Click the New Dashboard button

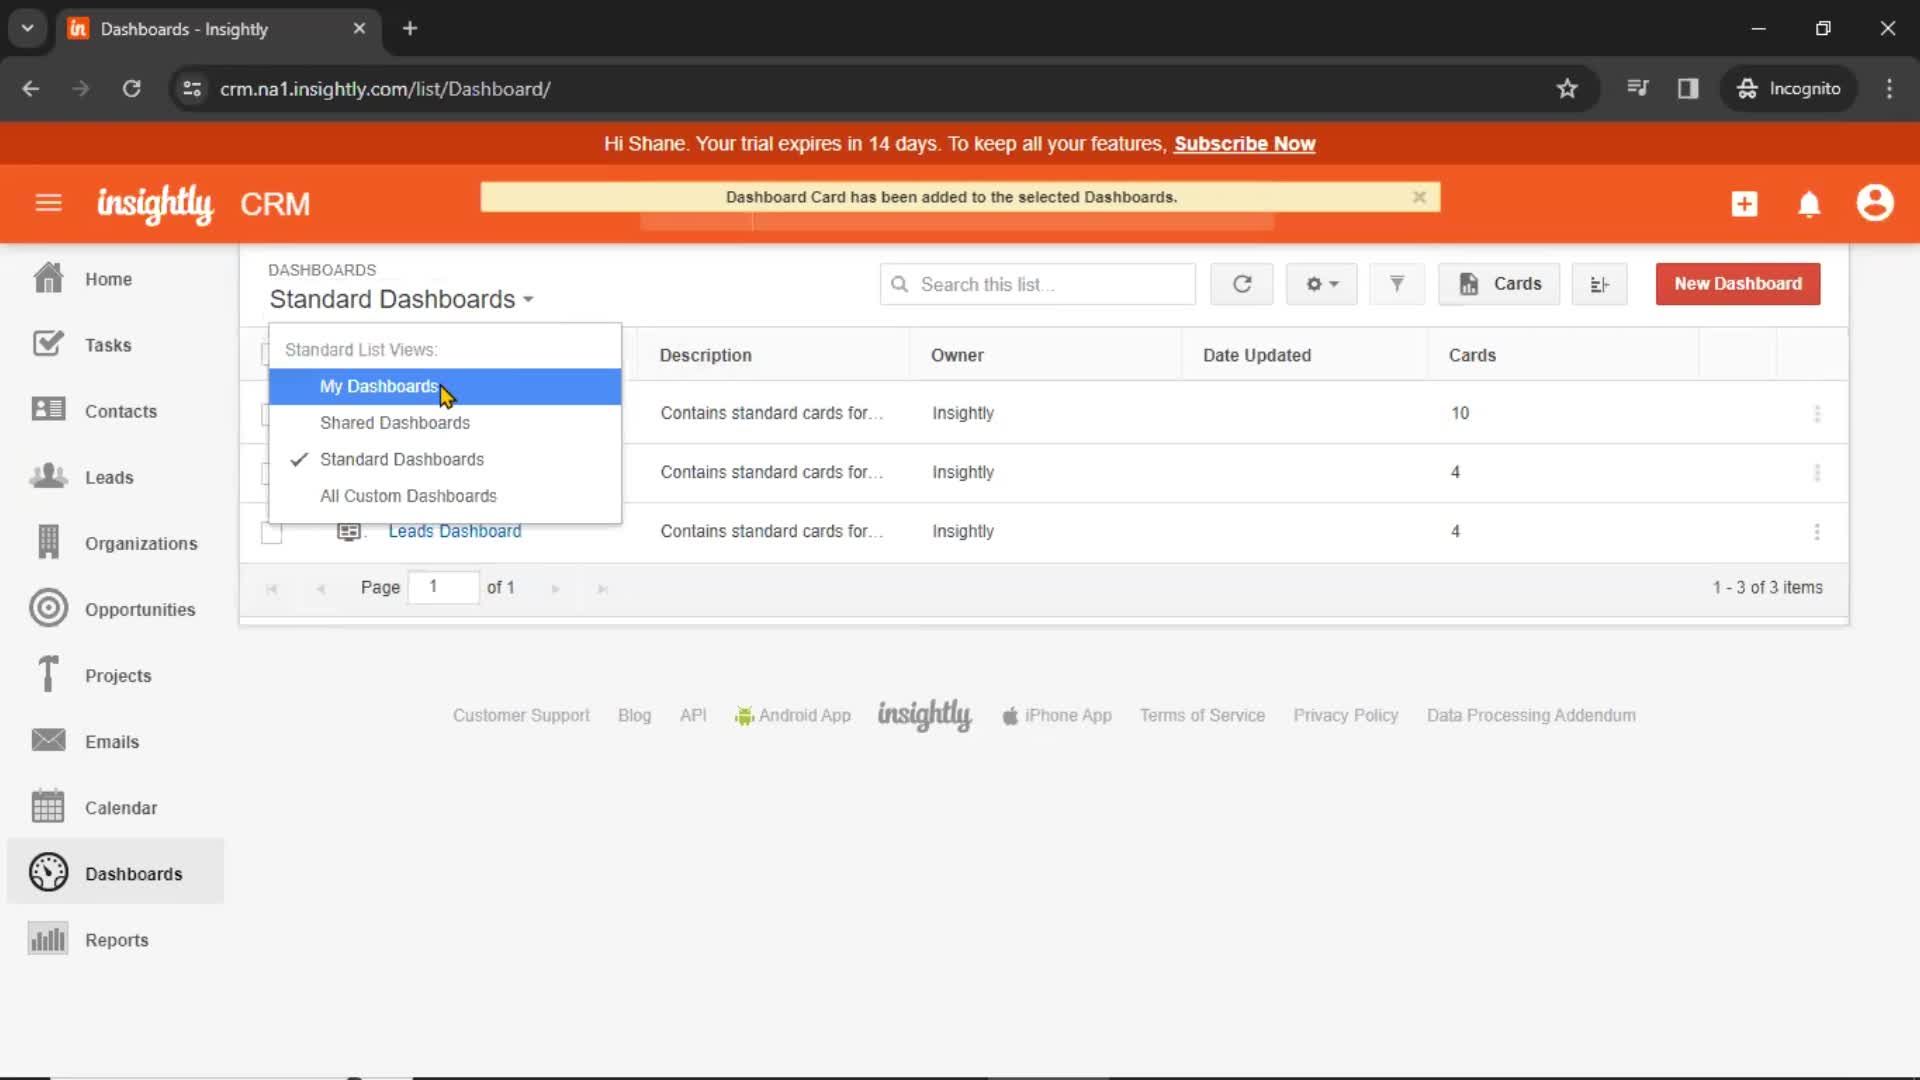point(1738,284)
